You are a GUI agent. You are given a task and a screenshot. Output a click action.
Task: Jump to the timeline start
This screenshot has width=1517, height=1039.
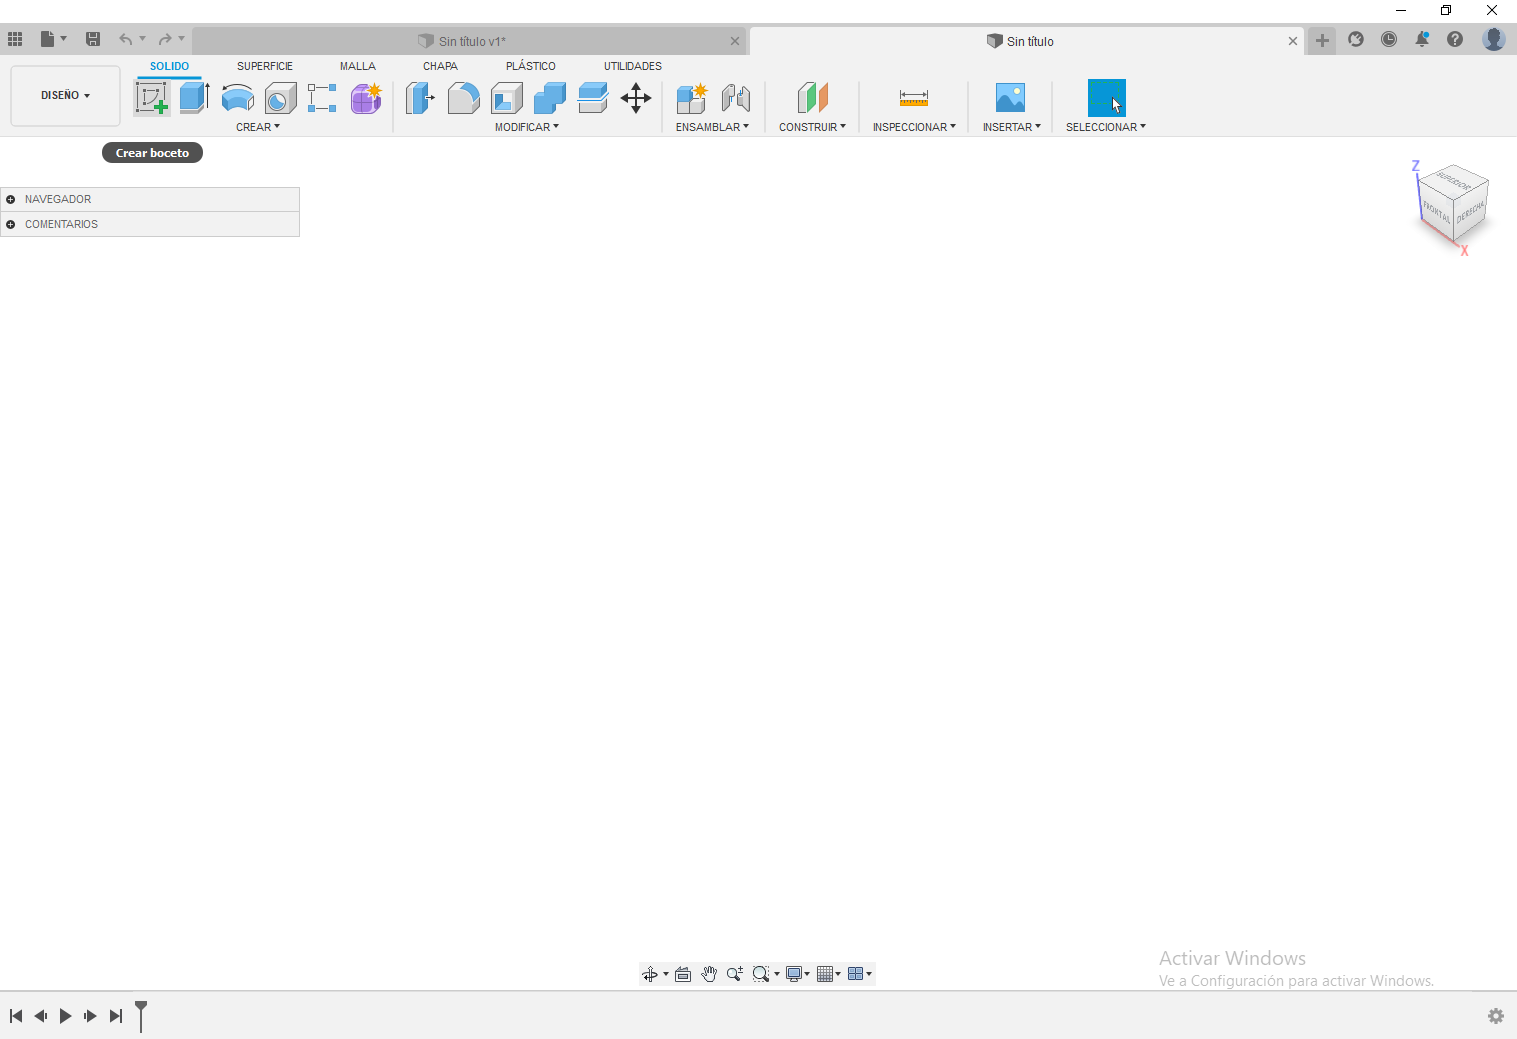16,1016
